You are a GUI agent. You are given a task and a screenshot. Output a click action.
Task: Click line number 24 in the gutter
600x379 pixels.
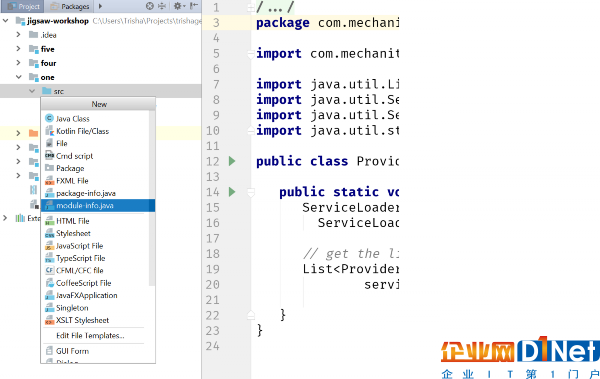click(212, 346)
